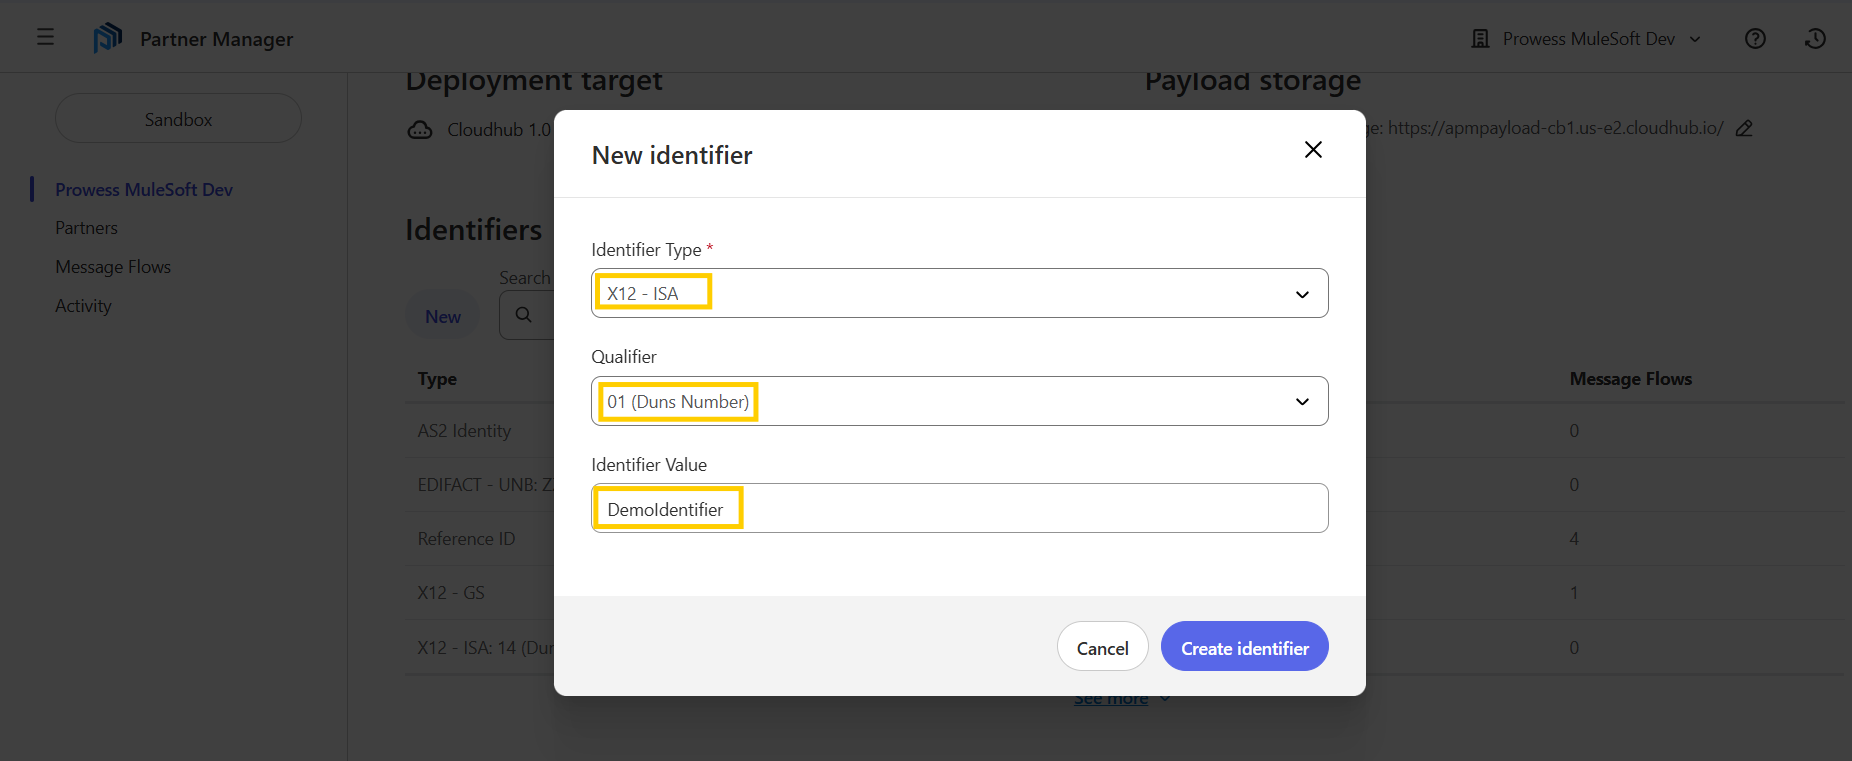1852x761 pixels.
Task: Select Prowess MuleSoft Dev in sidebar
Action: tap(144, 190)
